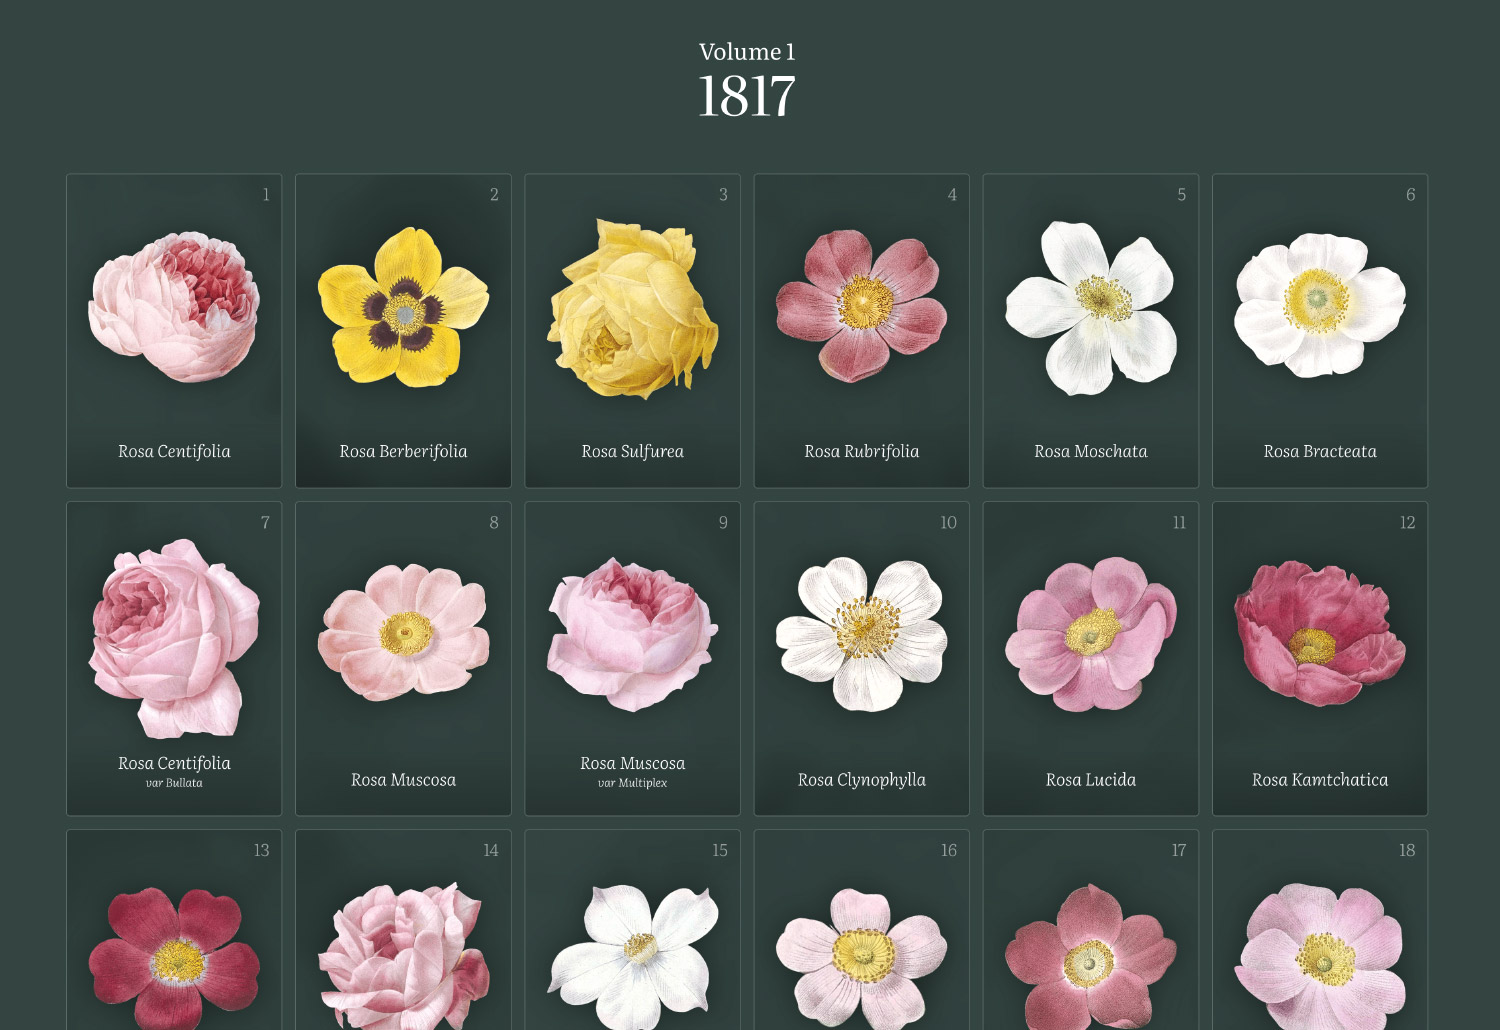
Task: Select card number 15 with white rose
Action: click(632, 930)
